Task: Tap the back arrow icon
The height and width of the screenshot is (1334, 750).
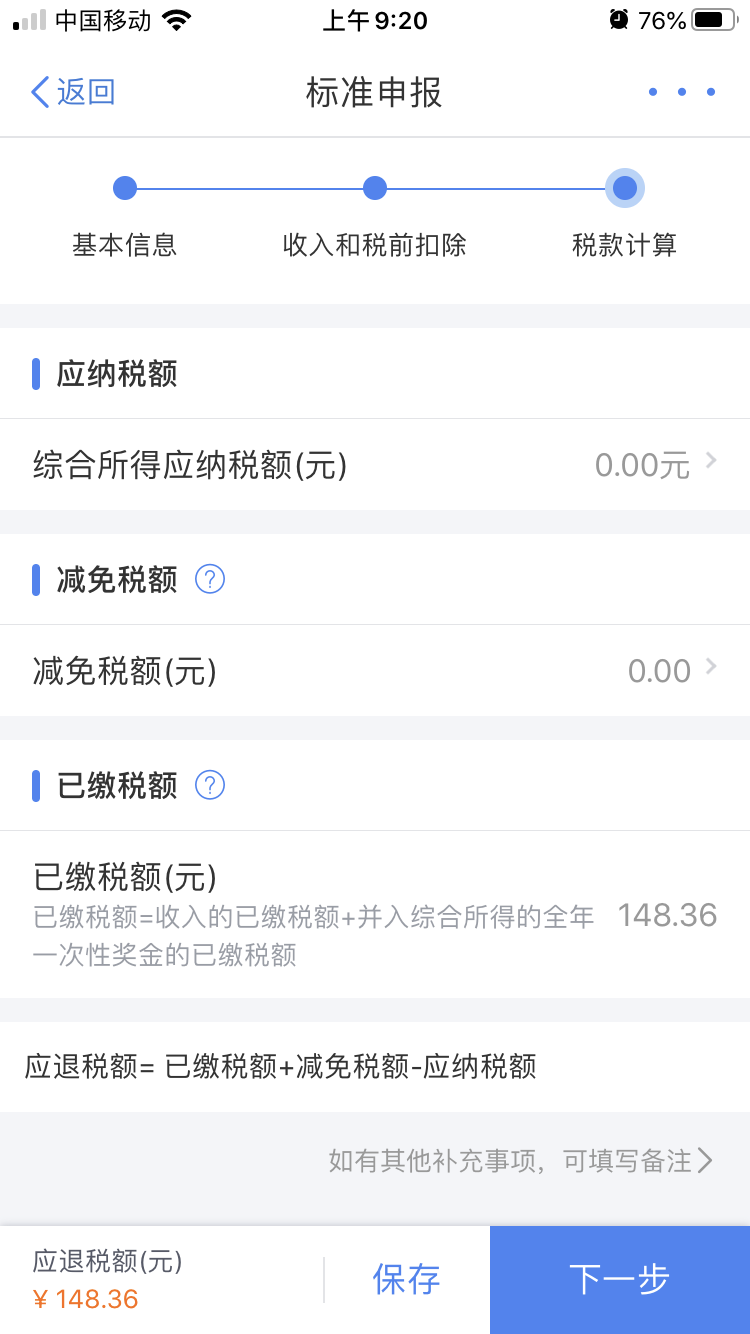Action: (x=40, y=92)
